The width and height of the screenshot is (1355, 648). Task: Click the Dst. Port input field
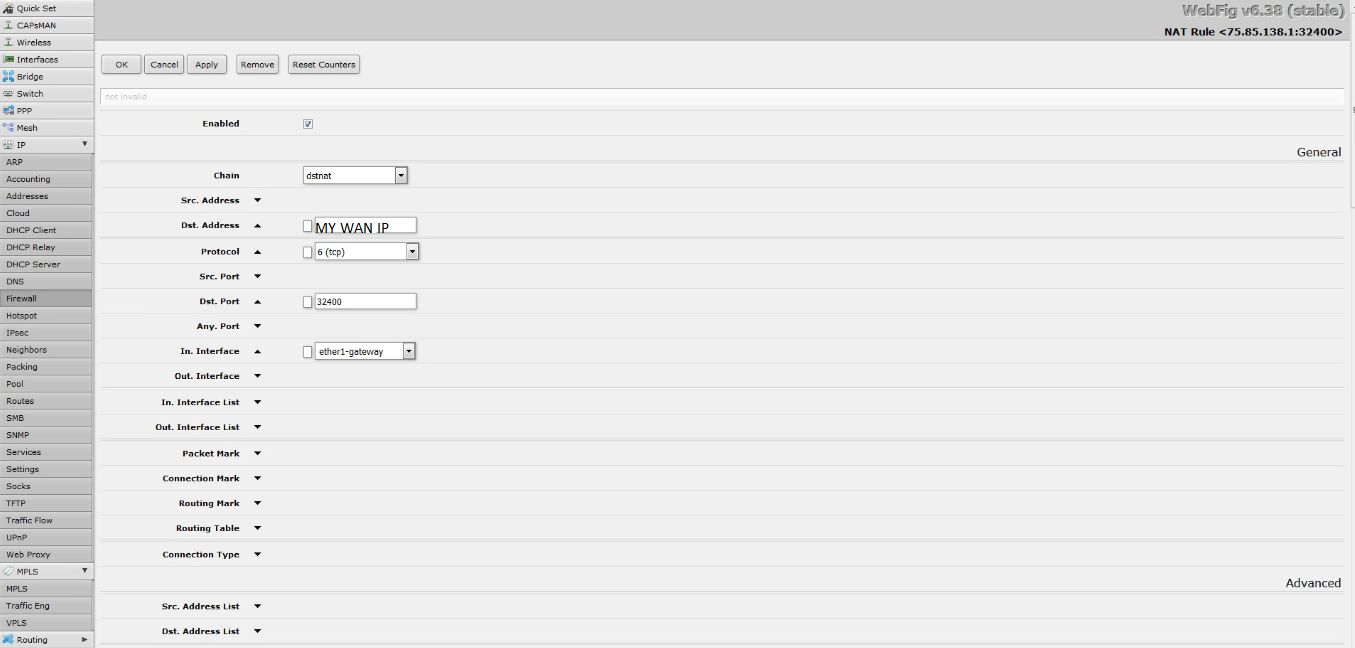[x=365, y=301]
